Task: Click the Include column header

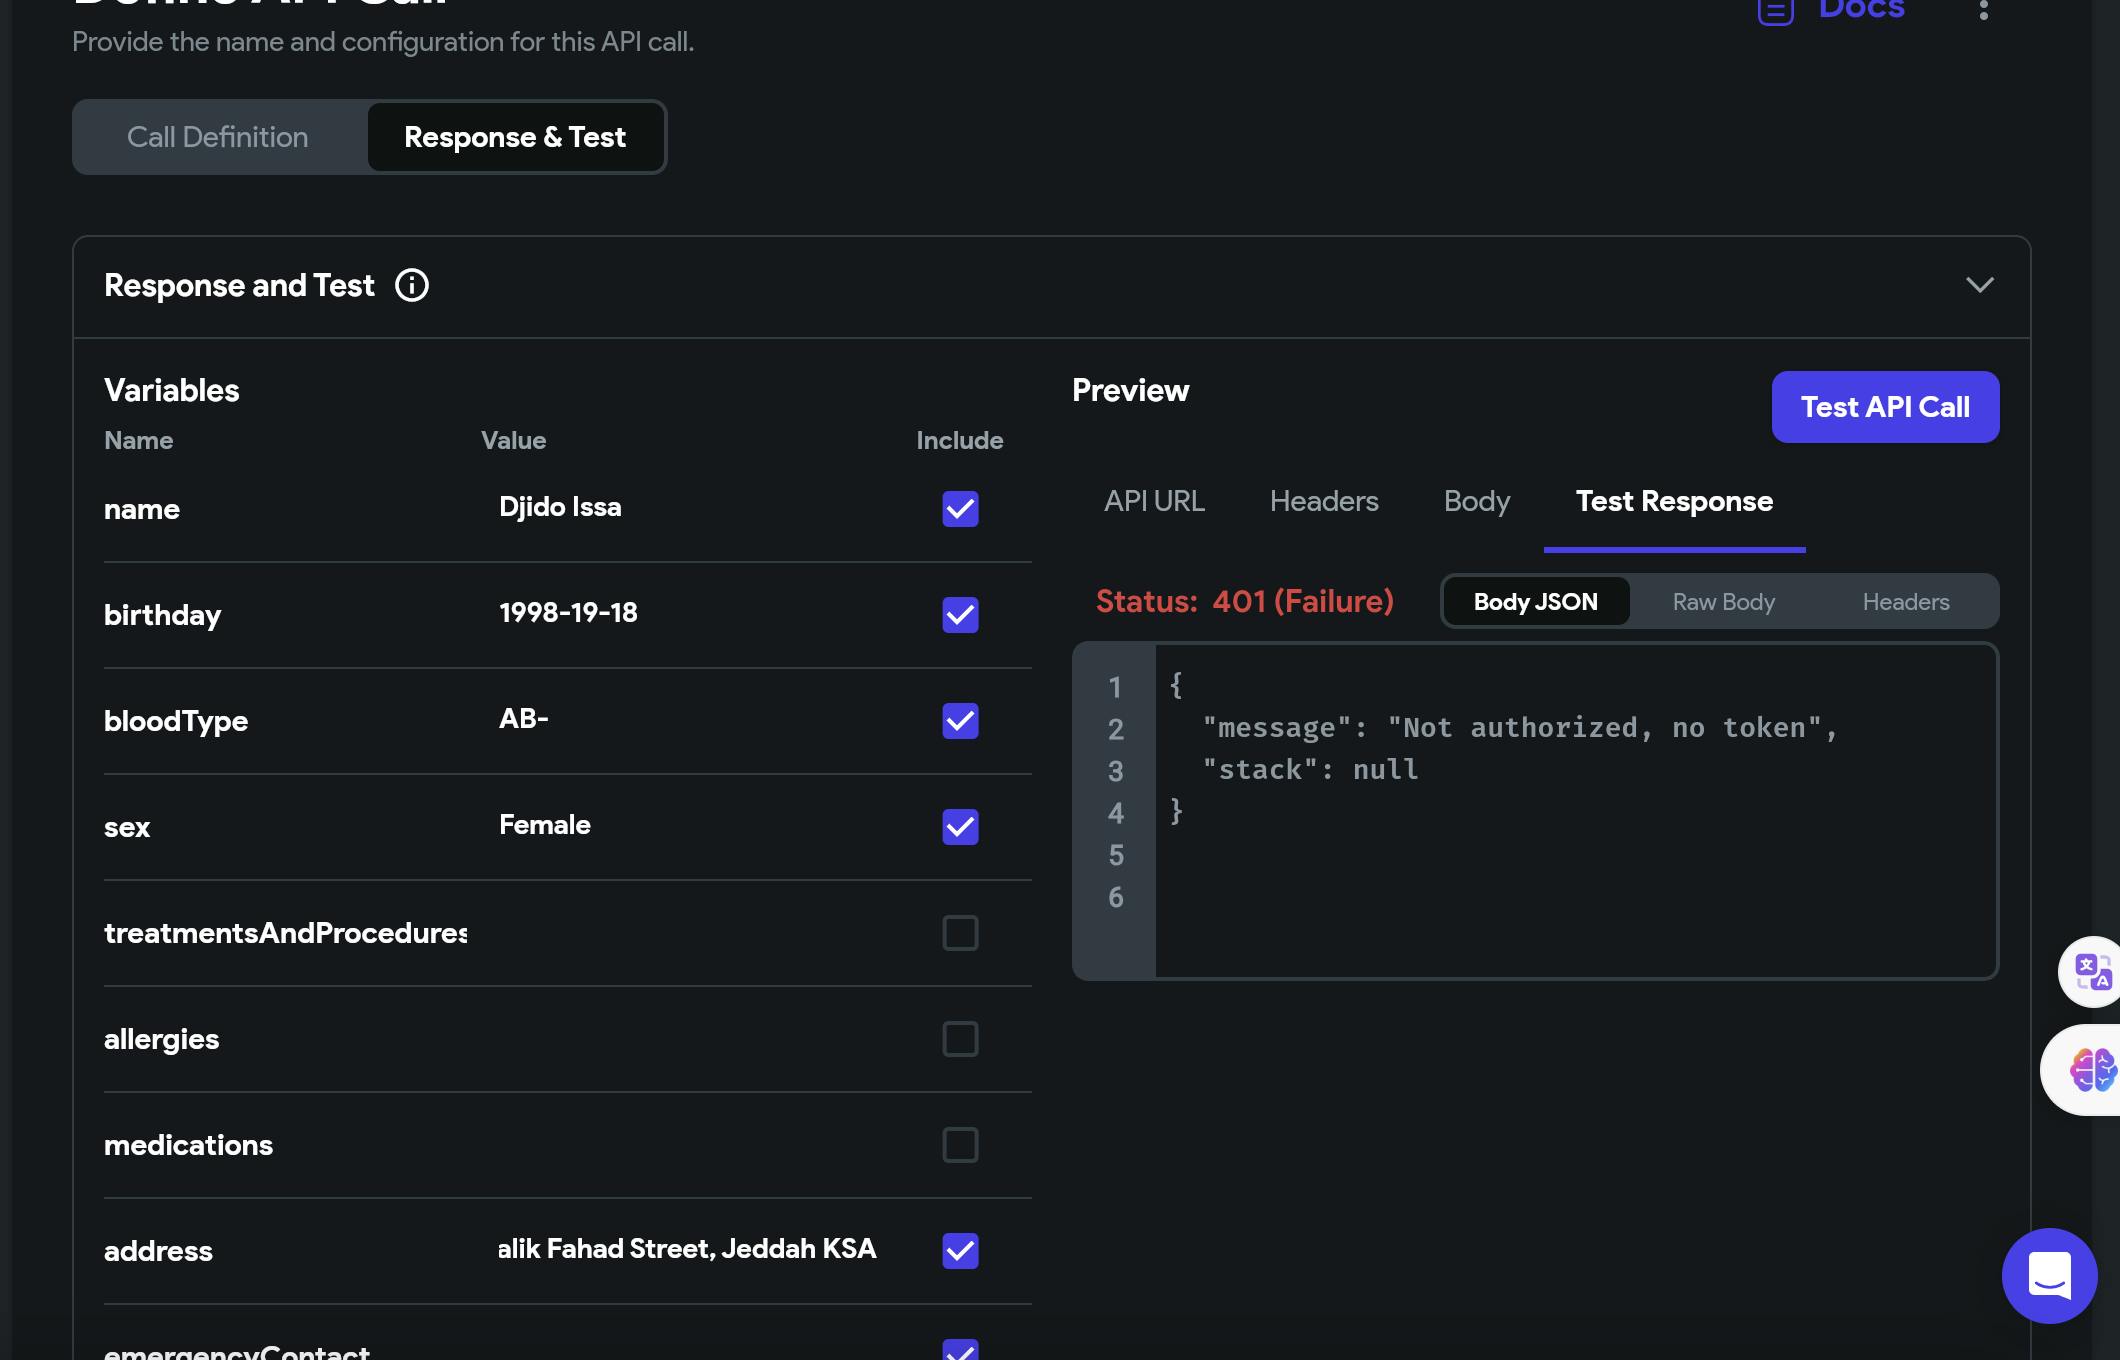Action: coord(960,441)
